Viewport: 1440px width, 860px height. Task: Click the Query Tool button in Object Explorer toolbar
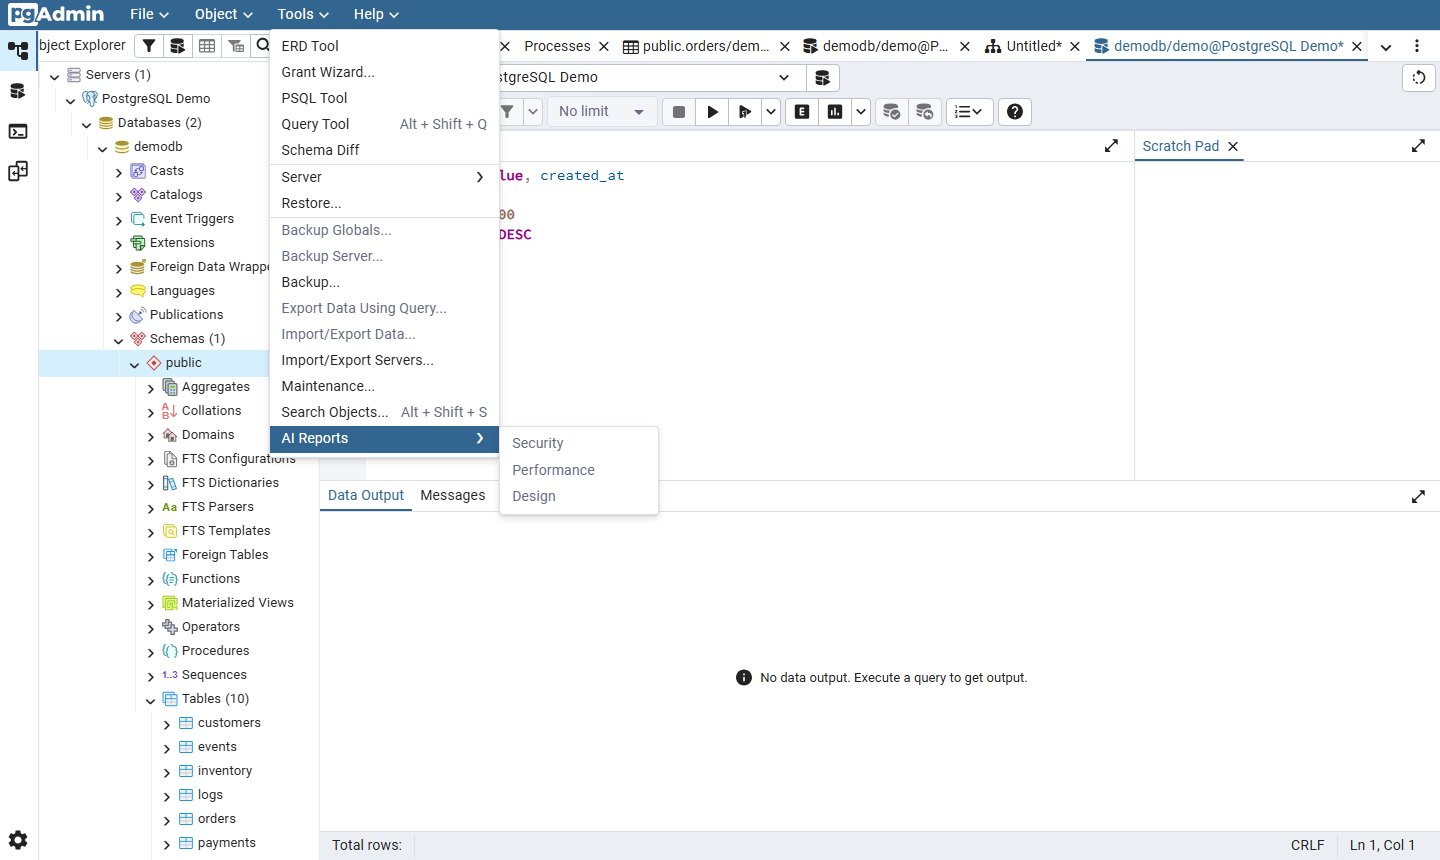pos(177,46)
